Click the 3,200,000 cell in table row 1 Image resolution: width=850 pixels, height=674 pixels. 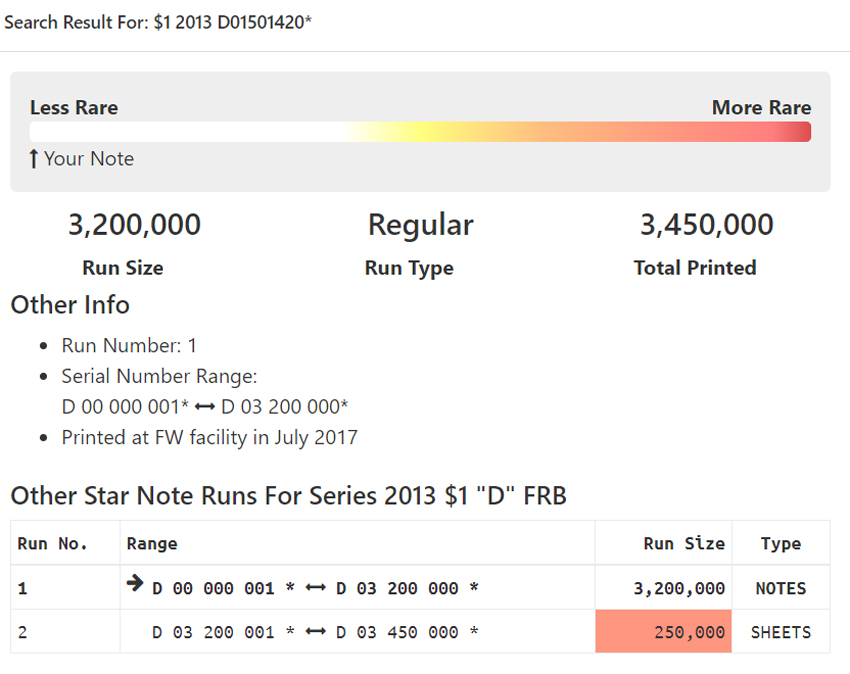(x=664, y=588)
